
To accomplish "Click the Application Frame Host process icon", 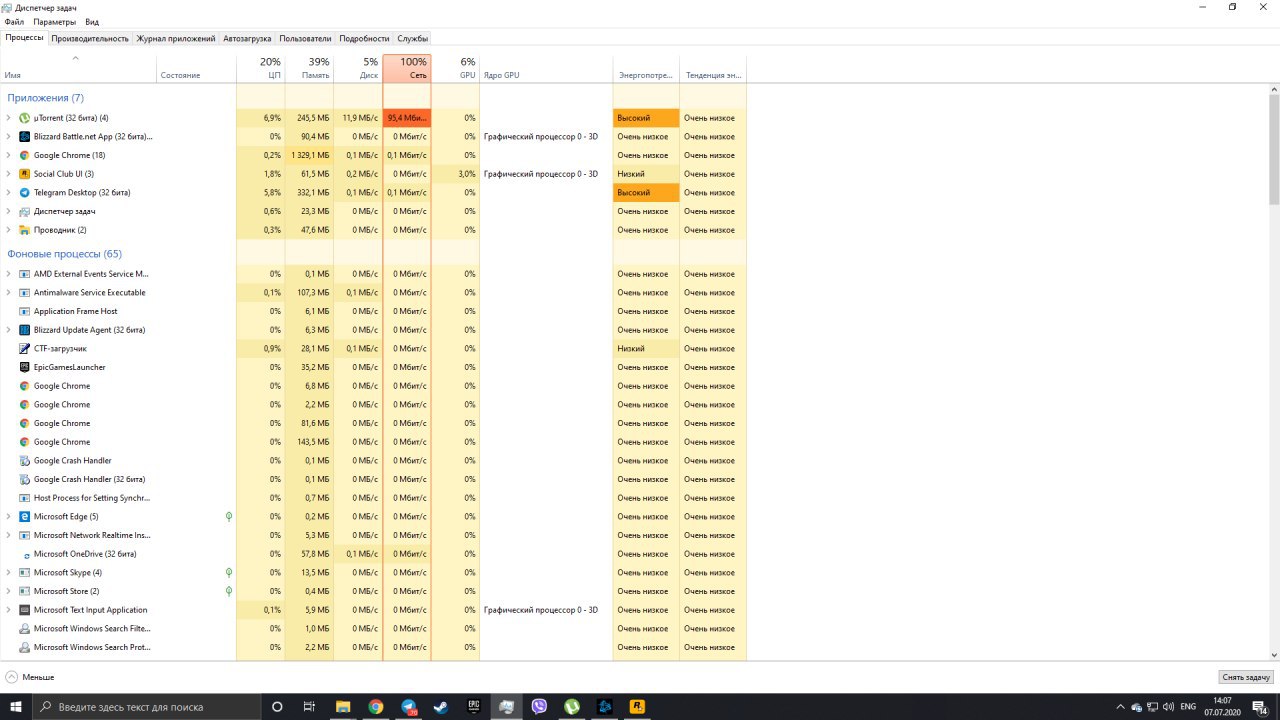I will [x=25, y=311].
